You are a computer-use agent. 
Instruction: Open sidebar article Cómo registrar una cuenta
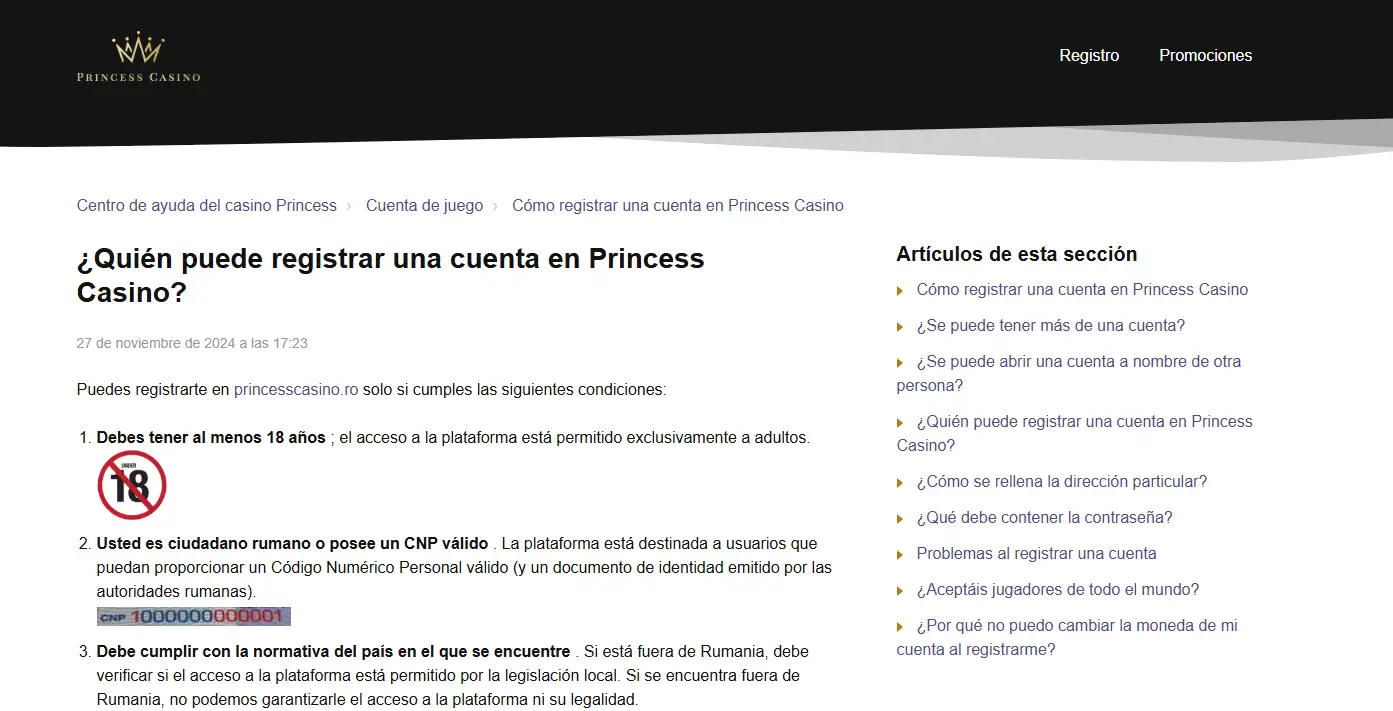pos(1082,290)
